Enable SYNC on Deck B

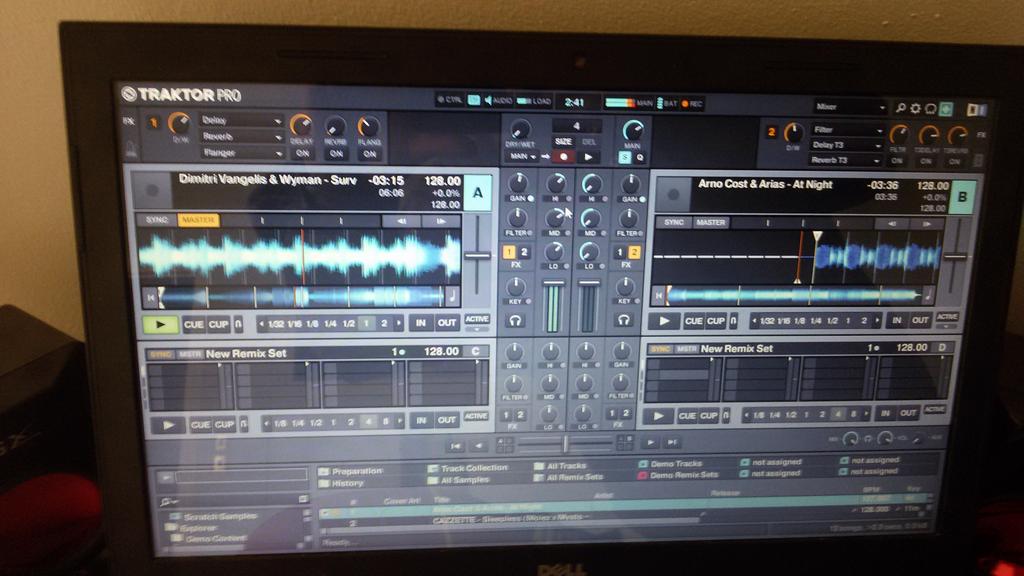673,222
